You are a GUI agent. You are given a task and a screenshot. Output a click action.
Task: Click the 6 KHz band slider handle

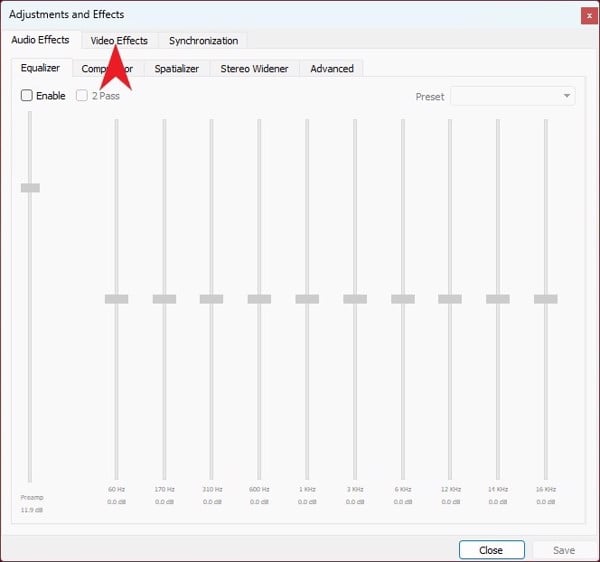click(x=403, y=299)
